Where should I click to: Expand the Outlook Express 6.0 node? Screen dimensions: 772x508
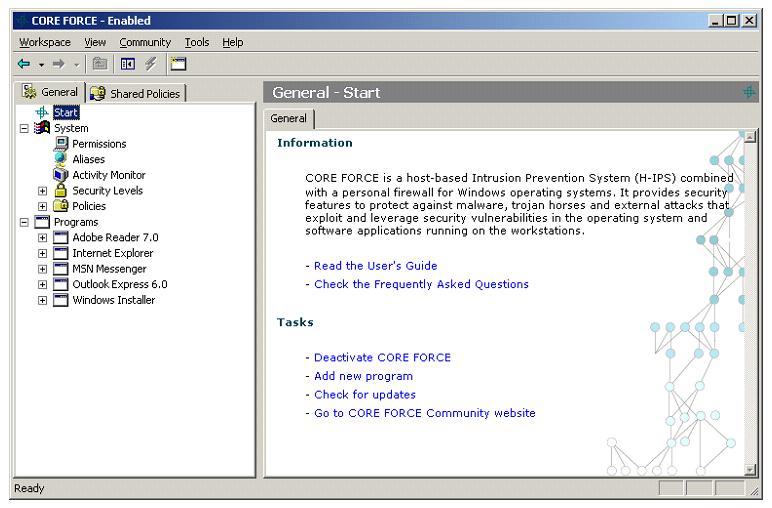(x=42, y=285)
